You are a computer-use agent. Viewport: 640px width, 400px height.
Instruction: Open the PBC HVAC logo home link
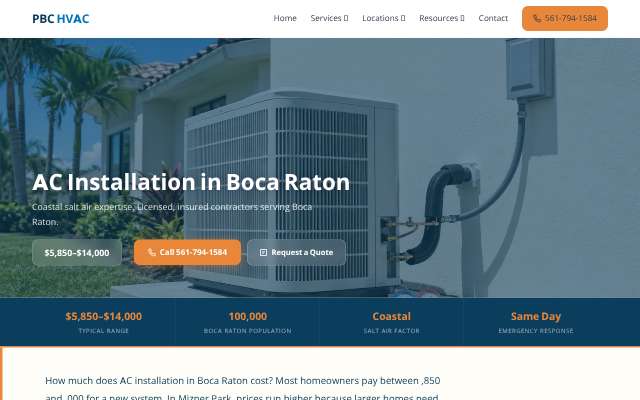60,19
